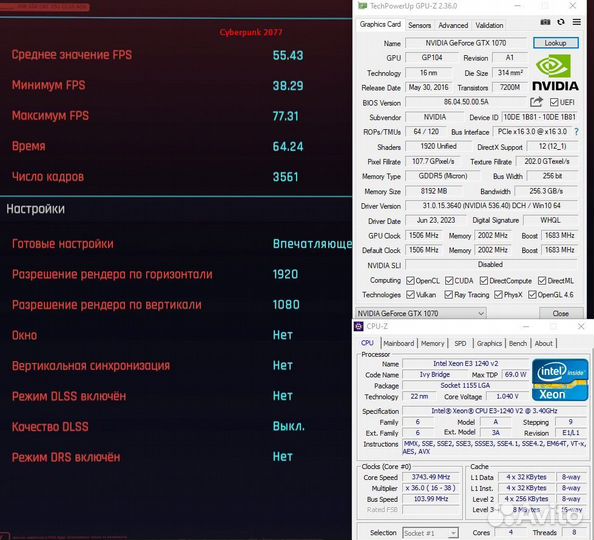Viewport: 594px width, 540px height.
Task: Toggle the OpenGL 4.6 checkbox
Action: (532, 295)
